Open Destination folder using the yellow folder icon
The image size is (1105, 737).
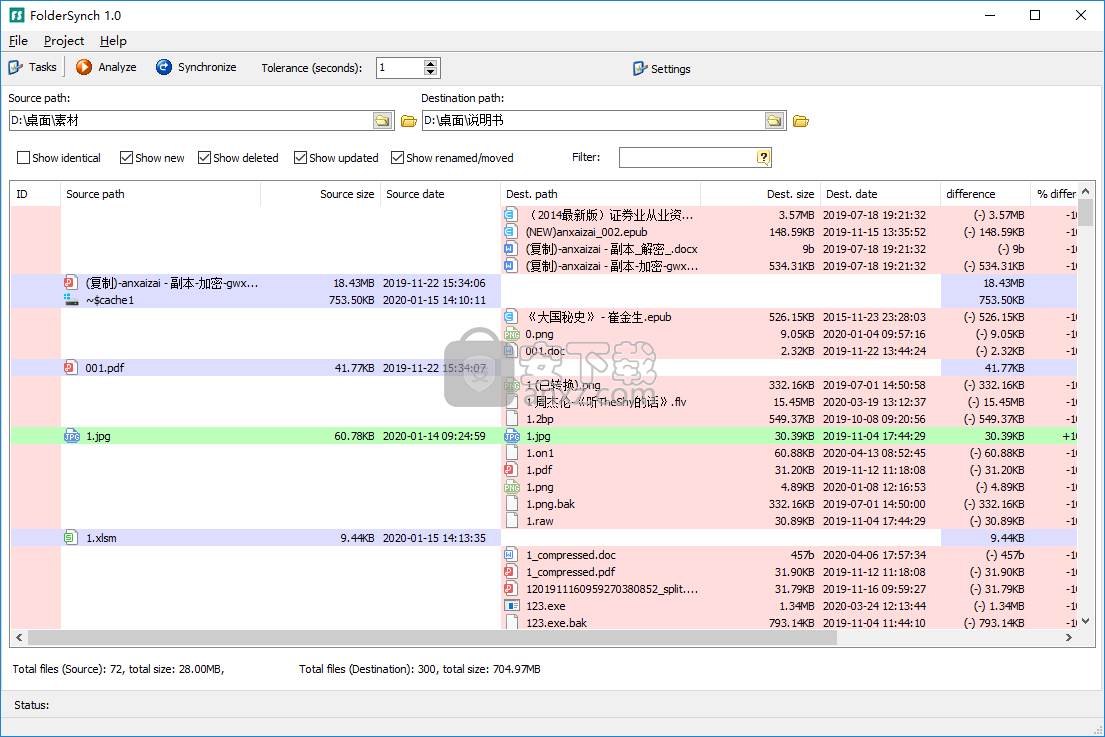coord(801,121)
